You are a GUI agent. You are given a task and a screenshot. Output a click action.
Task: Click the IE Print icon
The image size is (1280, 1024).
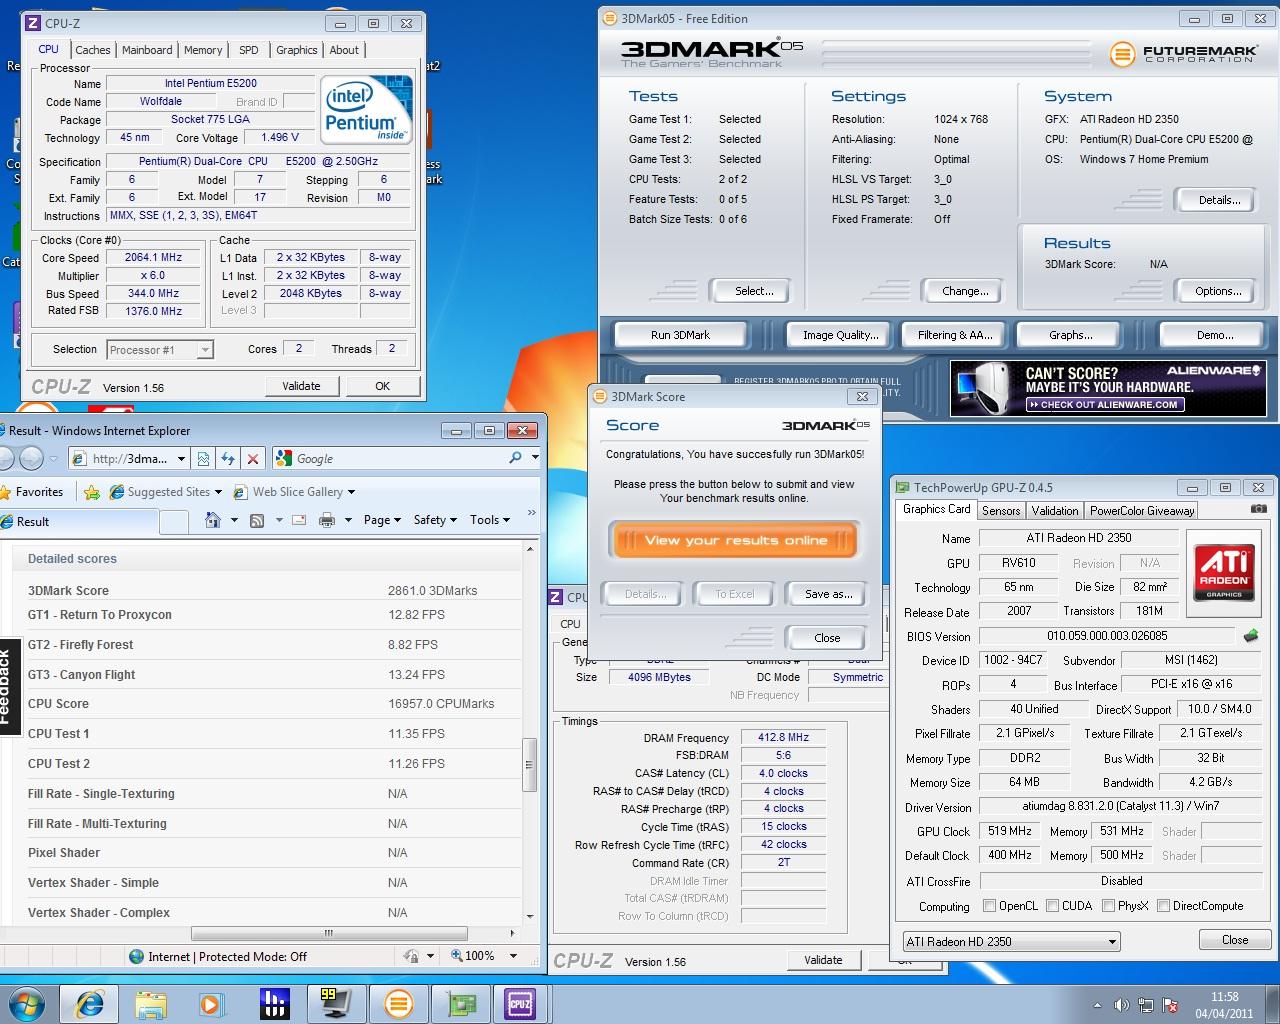(x=326, y=520)
